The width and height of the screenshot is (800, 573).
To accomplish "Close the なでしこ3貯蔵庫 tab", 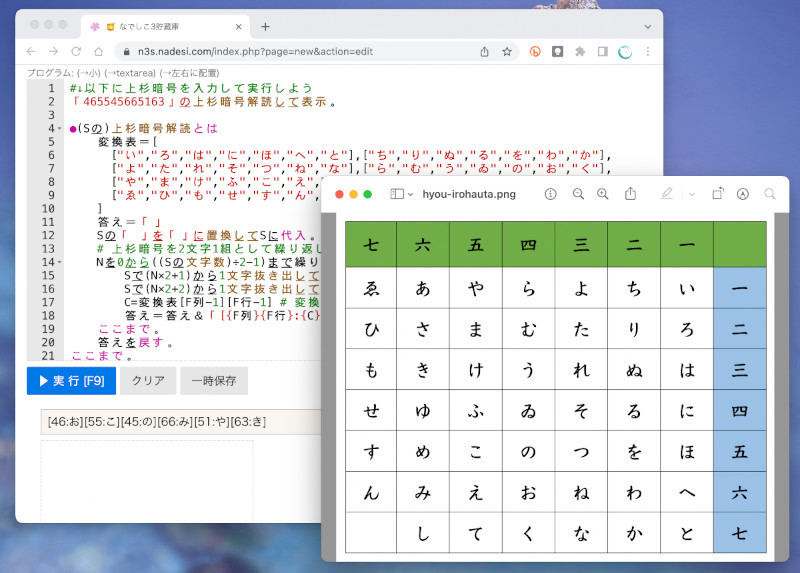I will [x=238, y=27].
